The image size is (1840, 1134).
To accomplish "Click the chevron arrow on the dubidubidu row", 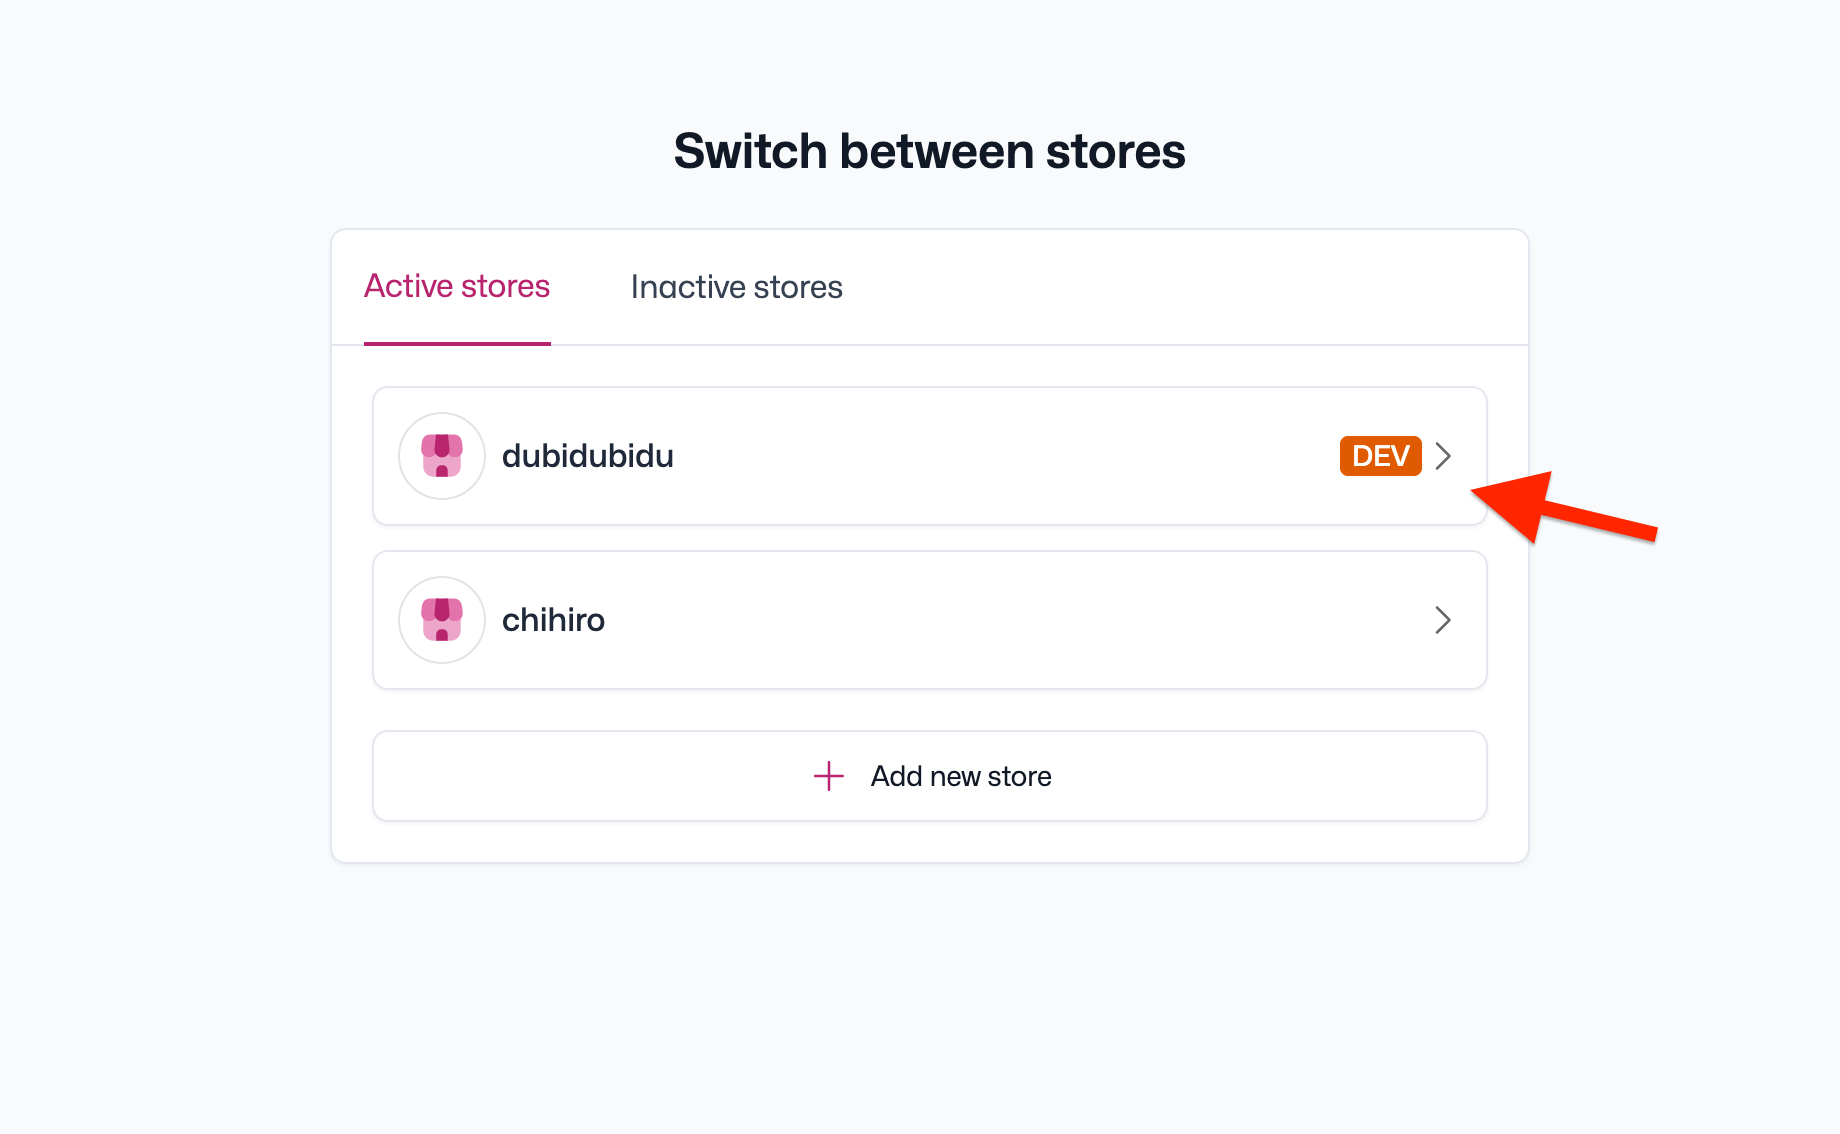I will [1443, 456].
